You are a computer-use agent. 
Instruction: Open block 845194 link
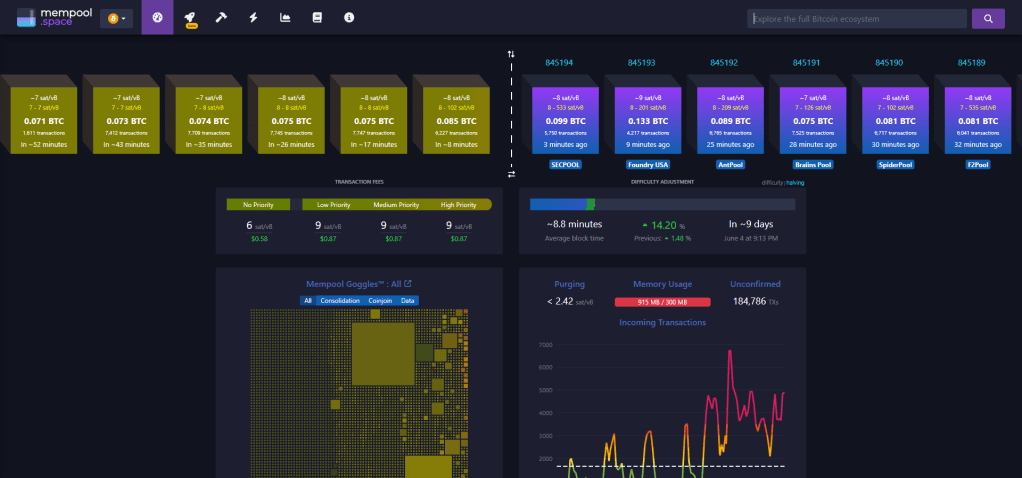coord(560,62)
